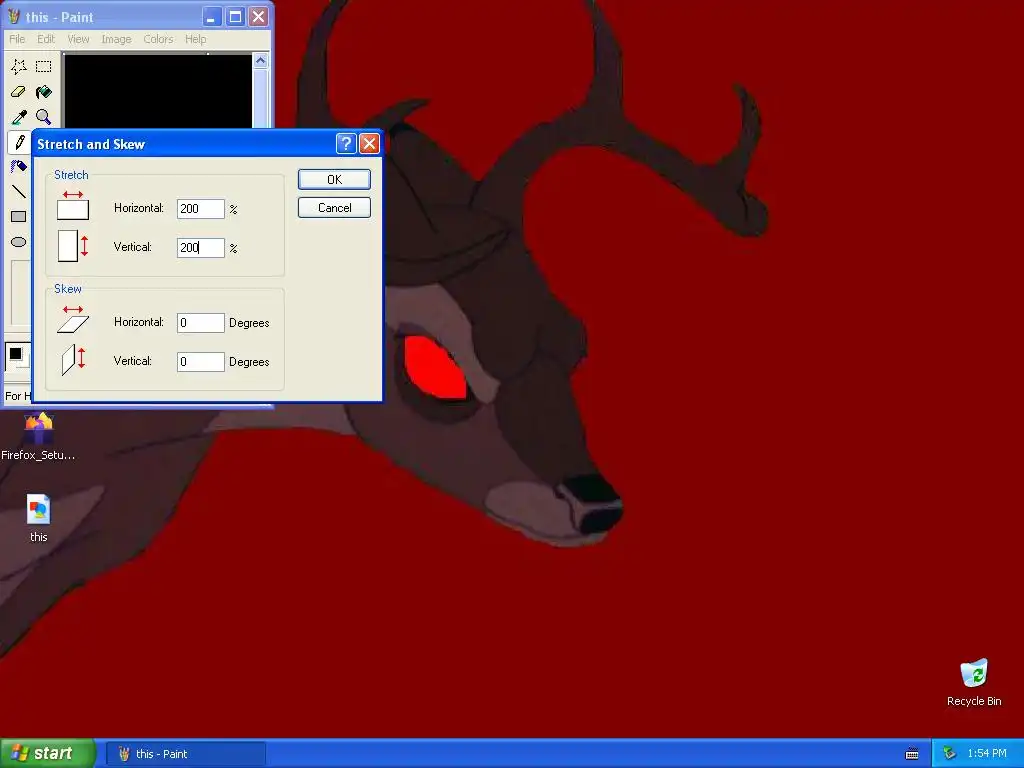Select the 'this' image file on desktop
This screenshot has height=768, width=1024.
pos(38,518)
